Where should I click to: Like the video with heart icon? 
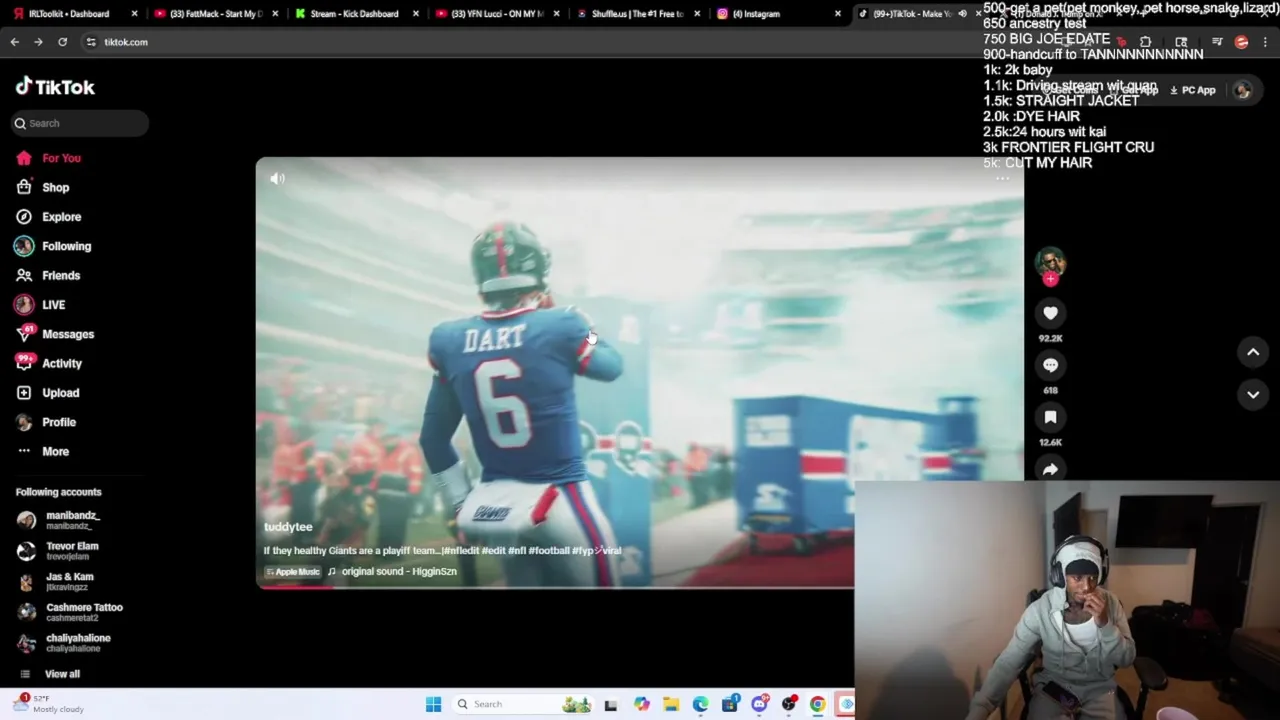pos(1050,313)
